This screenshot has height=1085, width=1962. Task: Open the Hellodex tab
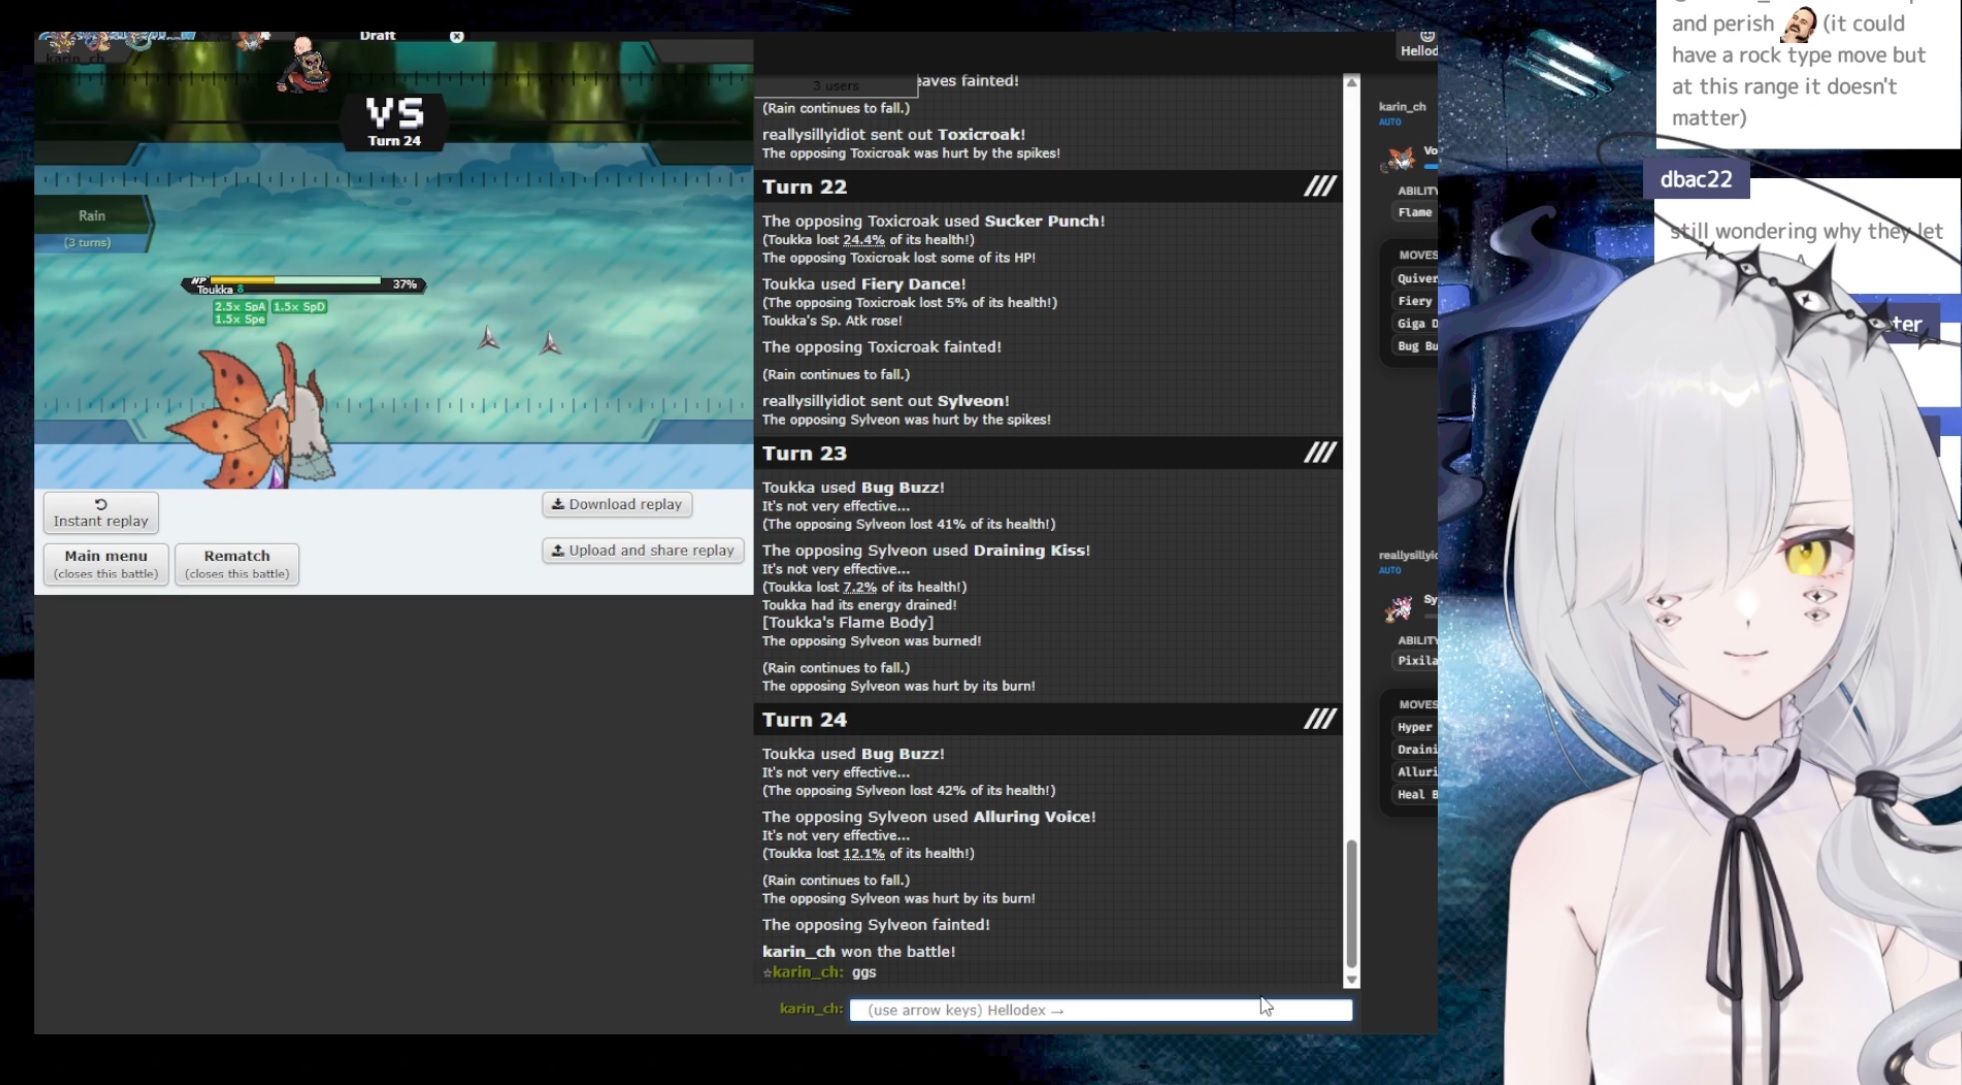[1419, 45]
